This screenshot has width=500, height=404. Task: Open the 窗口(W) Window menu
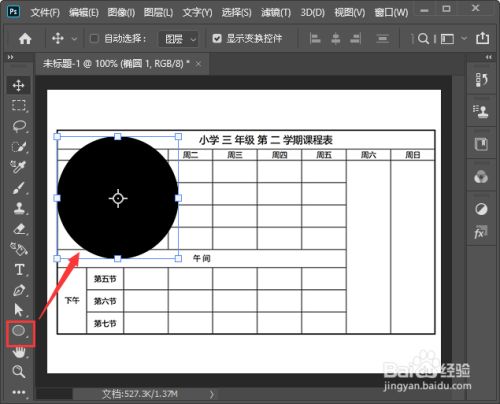point(391,13)
